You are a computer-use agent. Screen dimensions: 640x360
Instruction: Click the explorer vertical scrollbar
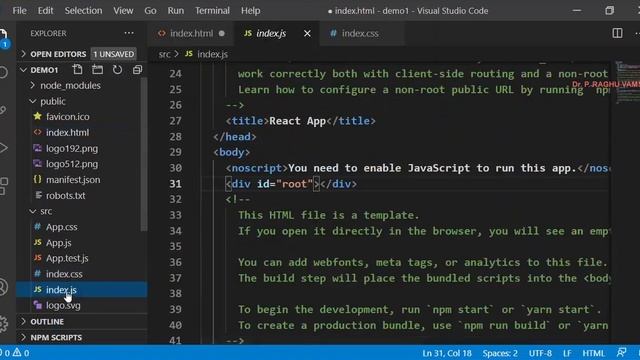coord(144,155)
